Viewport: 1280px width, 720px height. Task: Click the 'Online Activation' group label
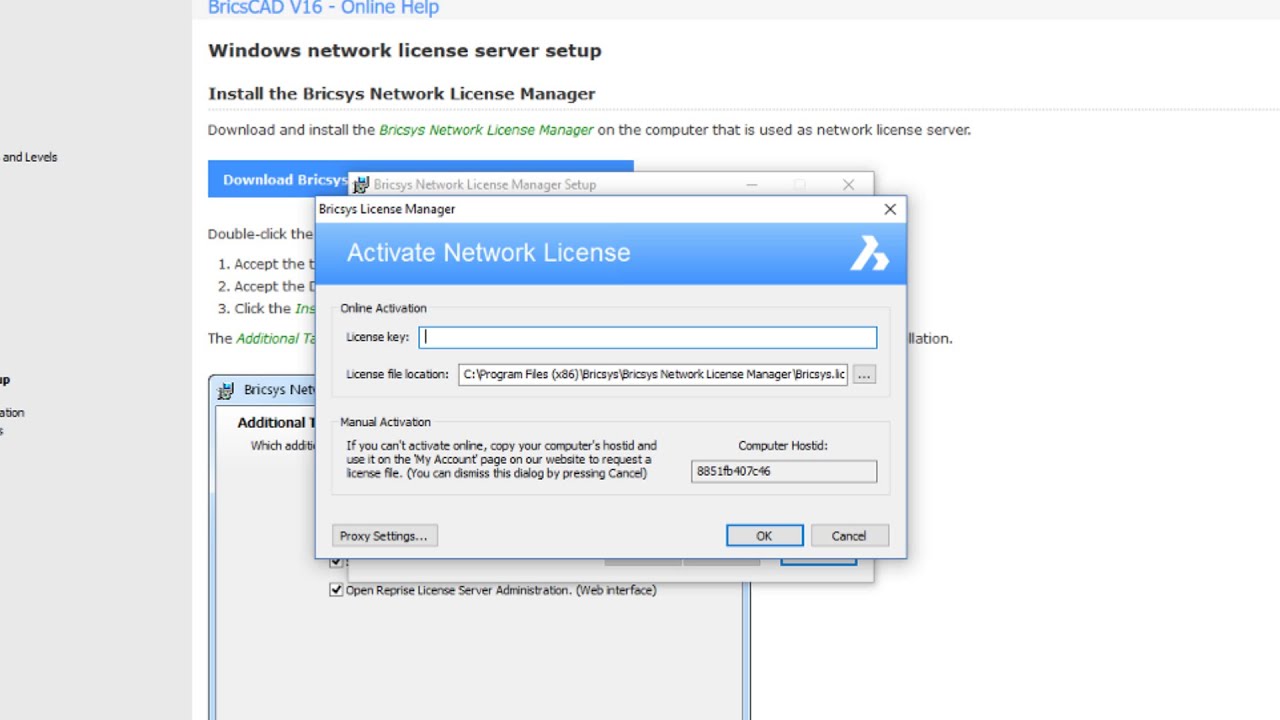tap(383, 308)
